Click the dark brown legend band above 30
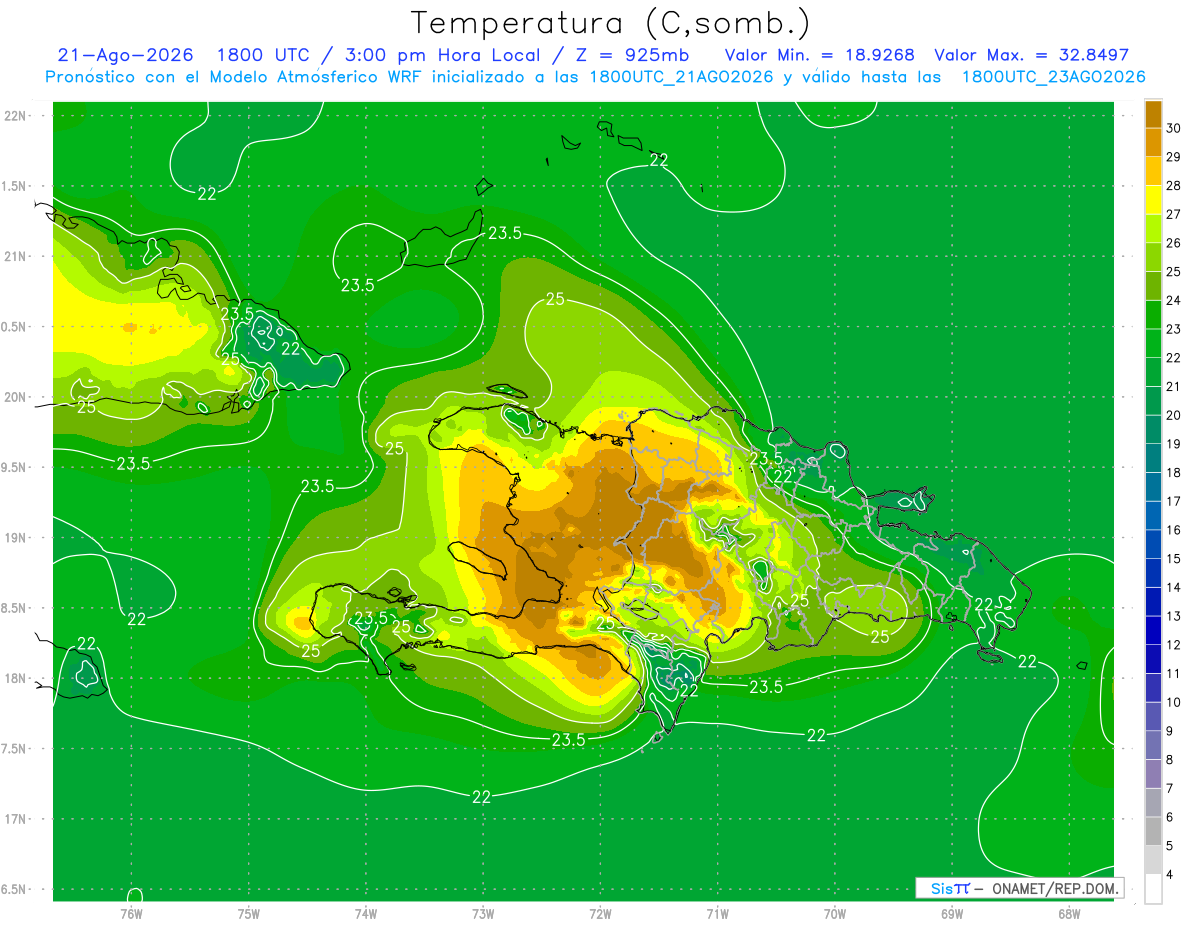The height and width of the screenshot is (927, 1200). pyautogui.click(x=1154, y=114)
